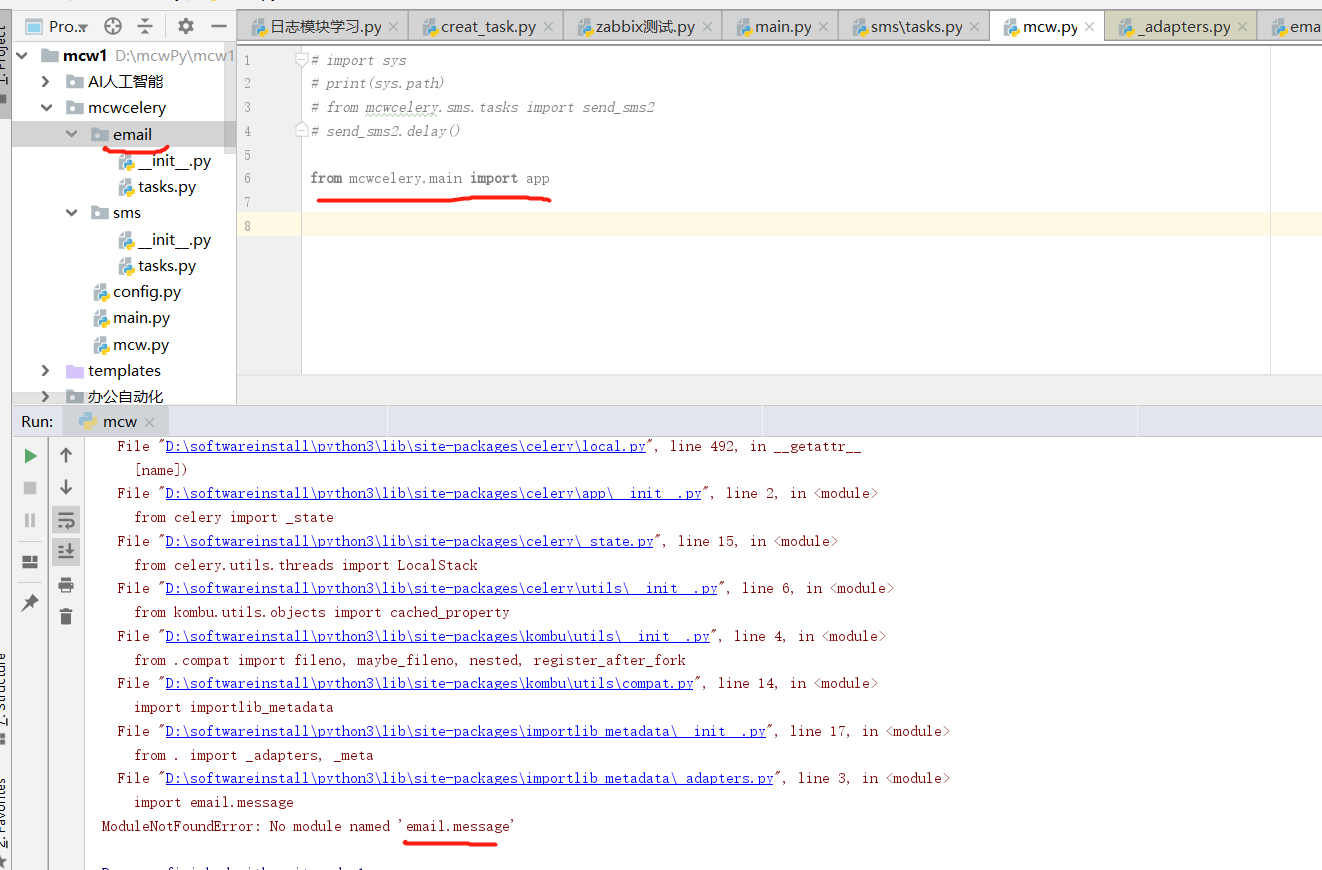1322x870 pixels.
Task: Clear all console output with trash icon
Action: tap(66, 617)
